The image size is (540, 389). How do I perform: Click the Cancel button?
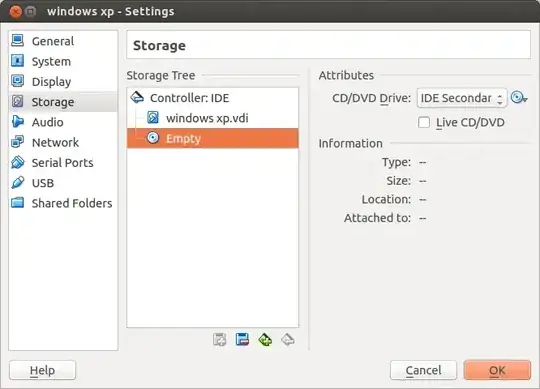coord(423,370)
